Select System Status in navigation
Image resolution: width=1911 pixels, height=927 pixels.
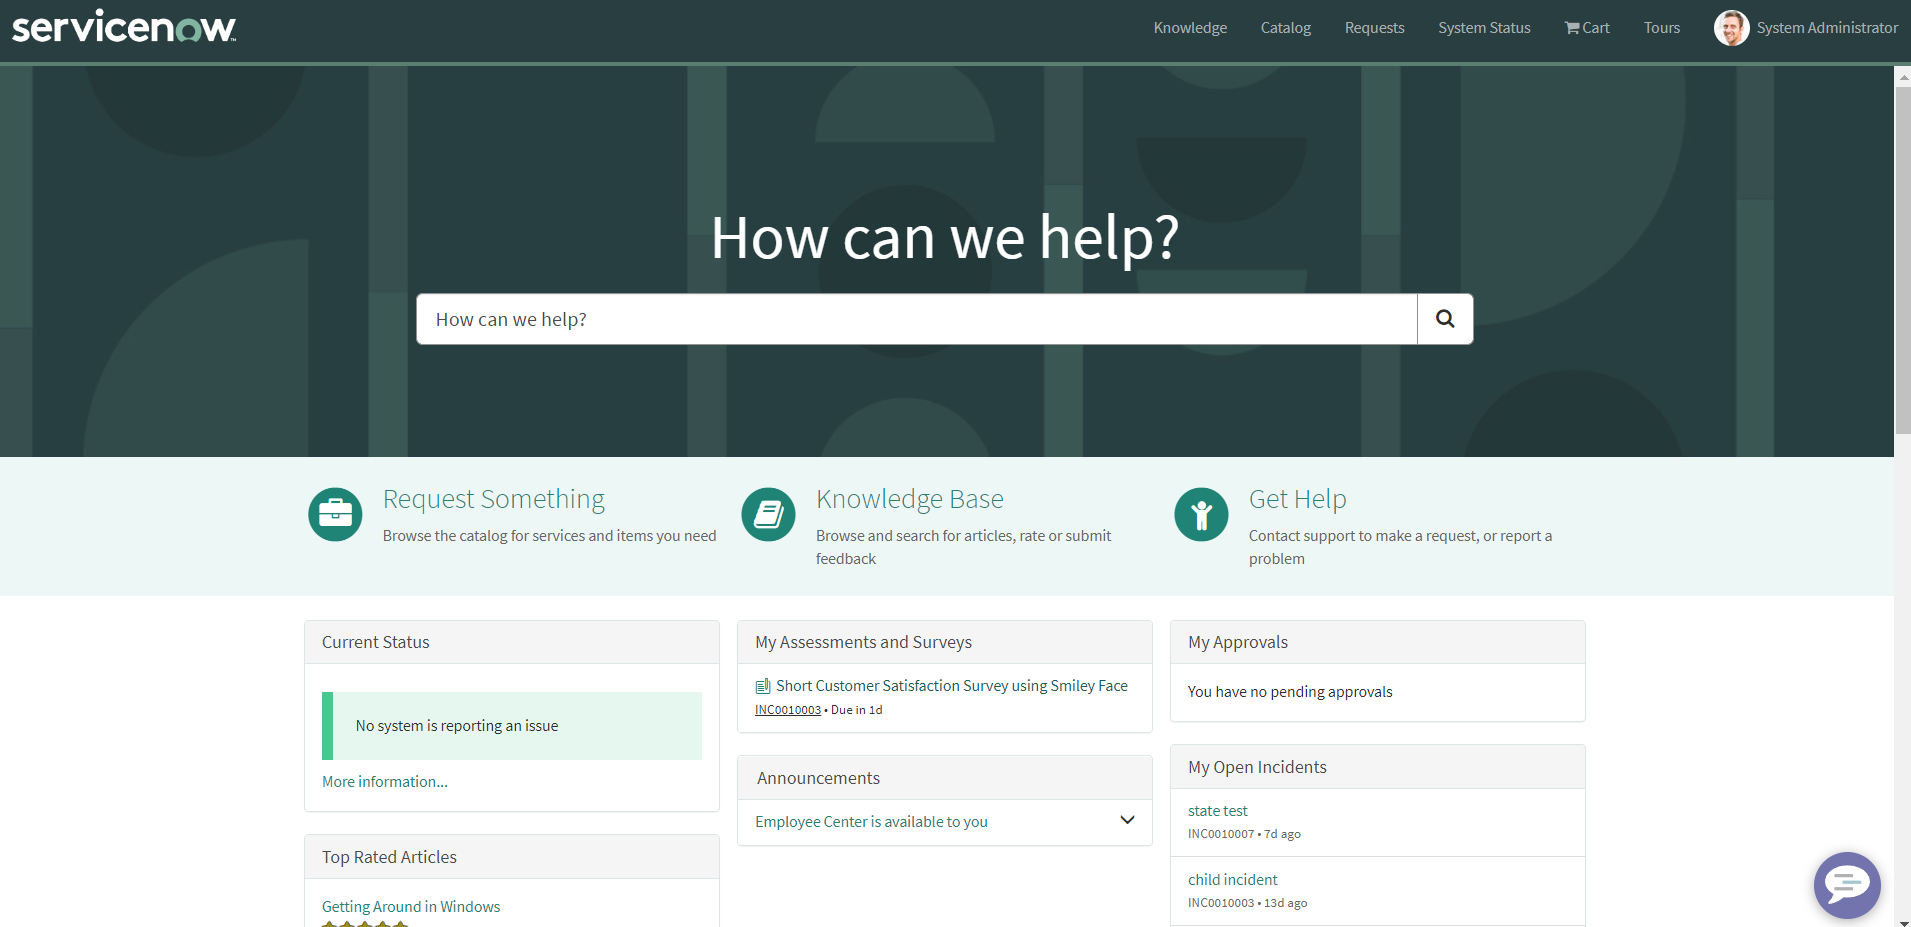pos(1484,28)
